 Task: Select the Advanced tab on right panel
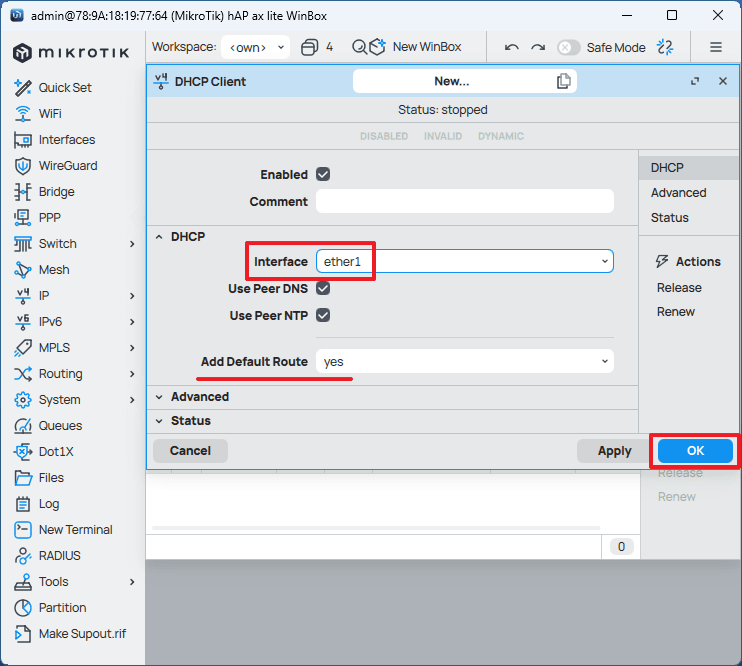tap(678, 193)
